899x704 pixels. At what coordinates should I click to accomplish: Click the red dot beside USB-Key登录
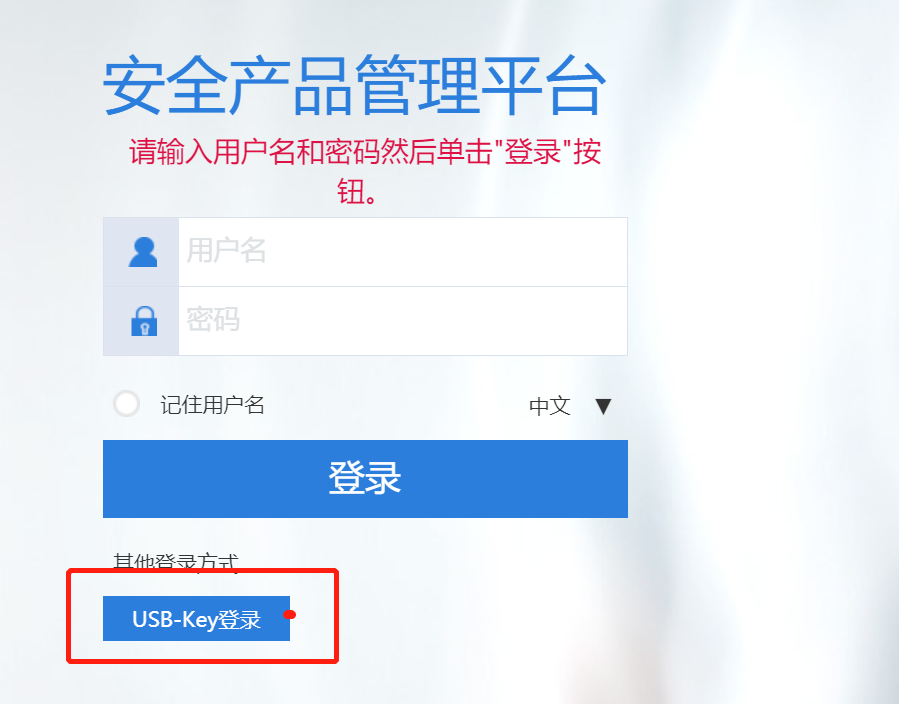pyautogui.click(x=290, y=615)
